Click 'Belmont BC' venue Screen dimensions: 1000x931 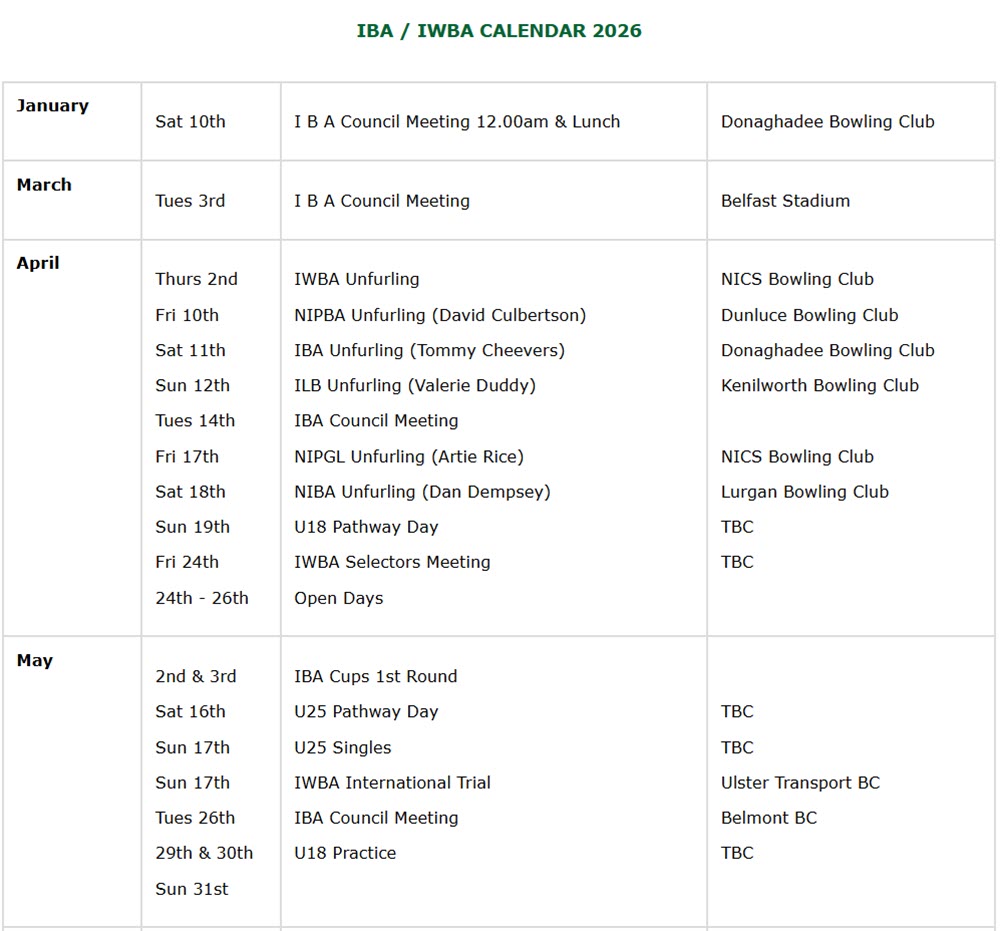click(x=768, y=818)
